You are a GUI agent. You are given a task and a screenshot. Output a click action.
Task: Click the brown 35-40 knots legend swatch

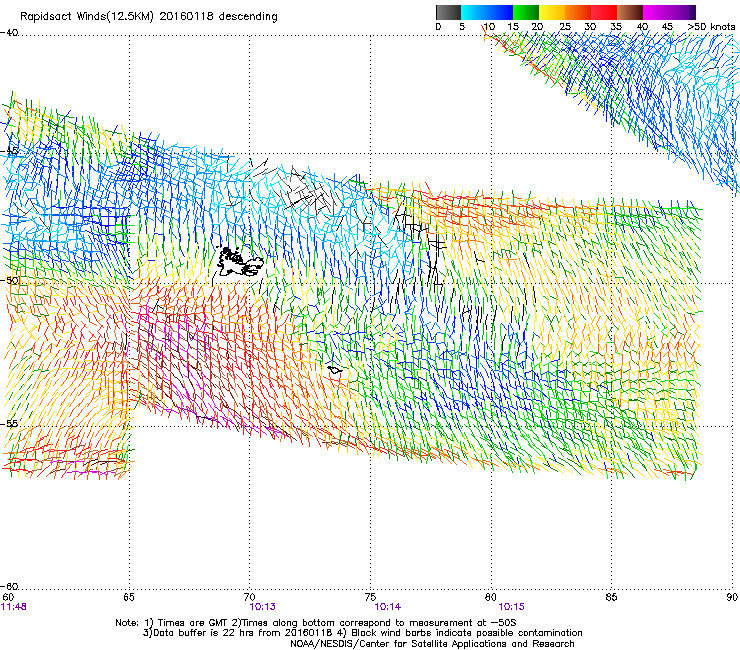(x=630, y=12)
